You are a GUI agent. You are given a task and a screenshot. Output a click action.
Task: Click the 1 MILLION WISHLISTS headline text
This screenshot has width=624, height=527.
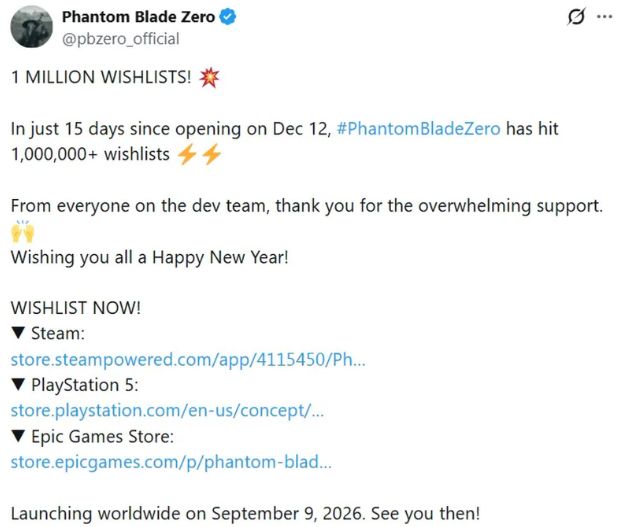[x=101, y=77]
